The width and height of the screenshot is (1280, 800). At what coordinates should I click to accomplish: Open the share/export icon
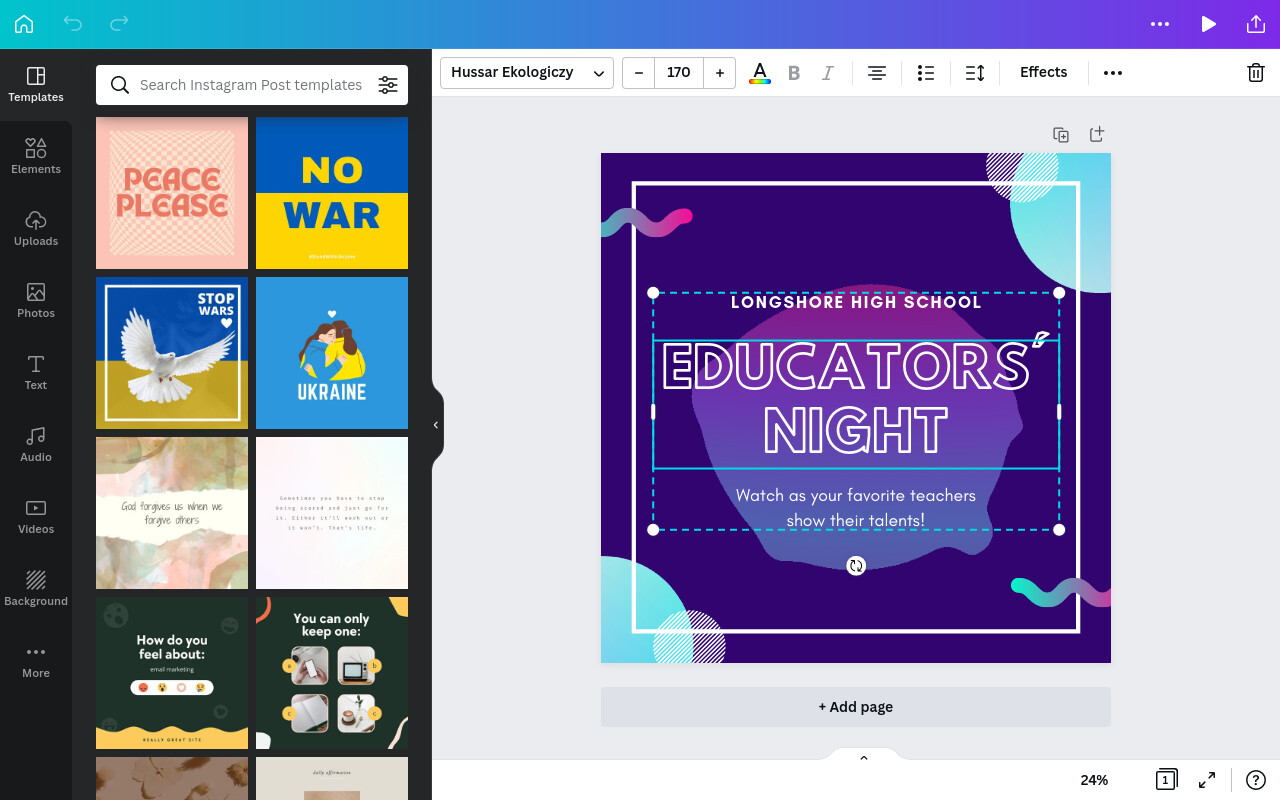point(1255,24)
